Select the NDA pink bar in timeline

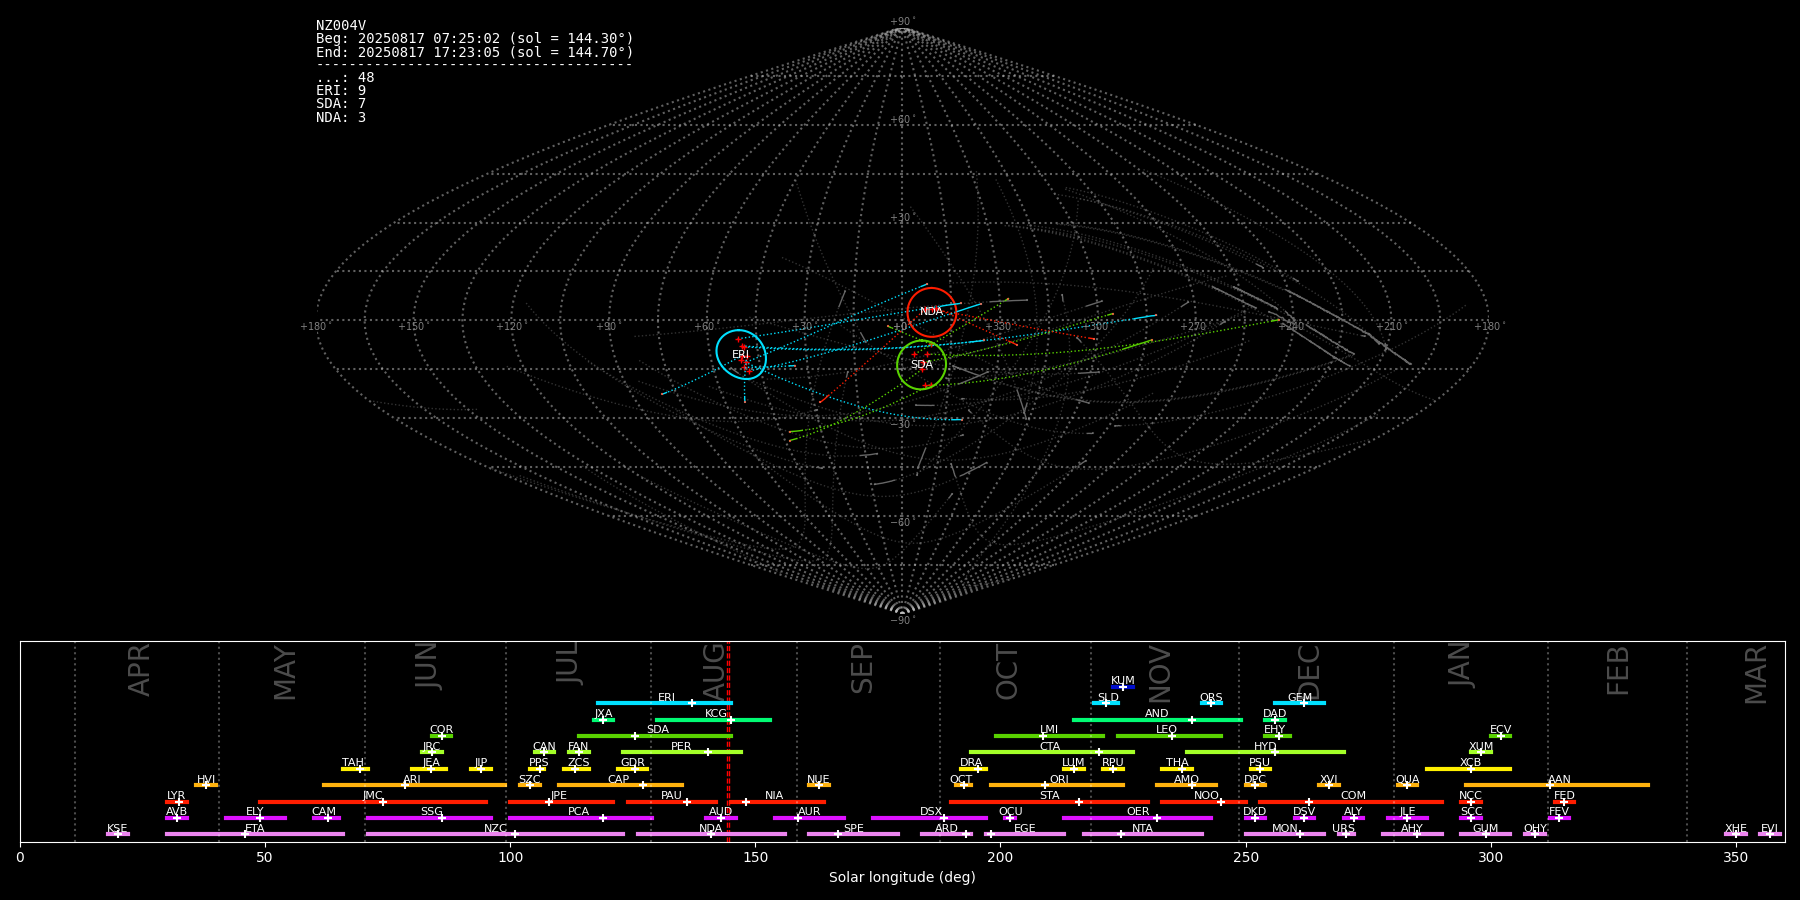point(711,834)
